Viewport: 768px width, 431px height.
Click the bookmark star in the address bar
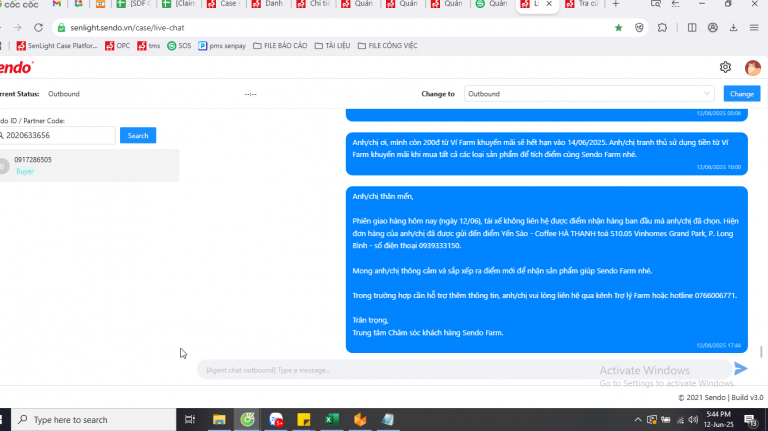coord(619,28)
